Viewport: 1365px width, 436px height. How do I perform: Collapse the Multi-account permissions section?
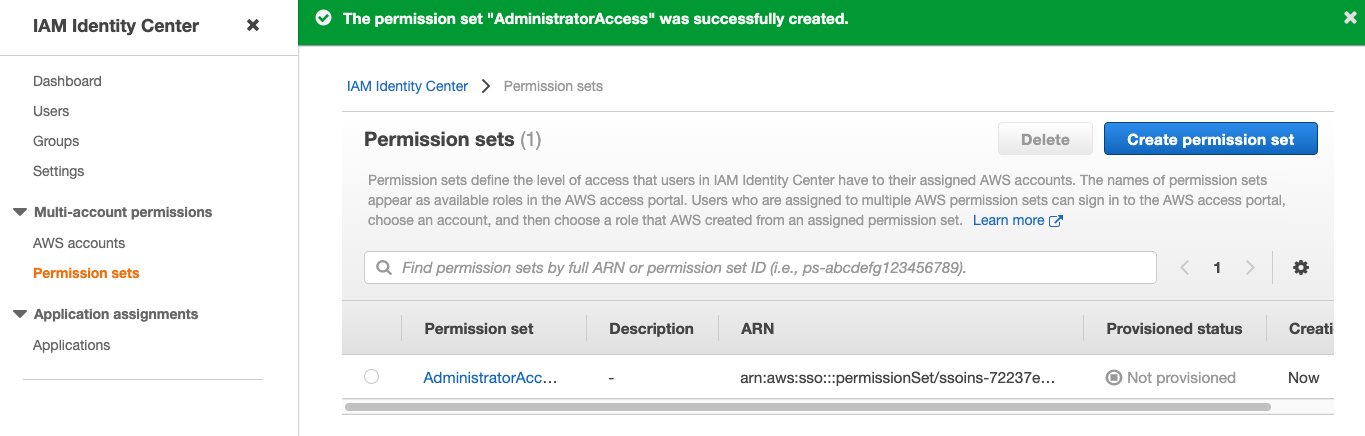coord(19,212)
